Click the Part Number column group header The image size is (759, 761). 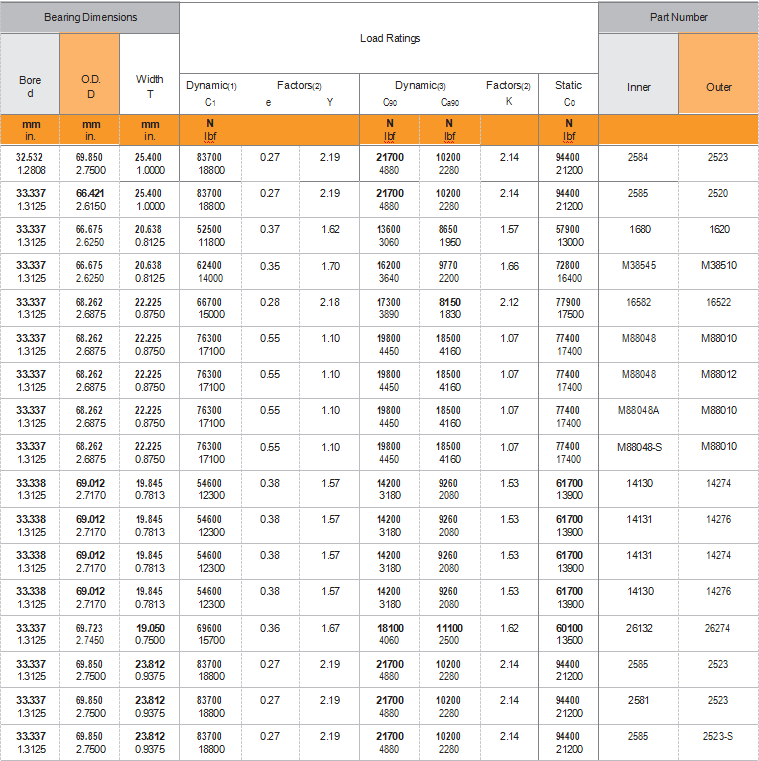[x=678, y=17]
